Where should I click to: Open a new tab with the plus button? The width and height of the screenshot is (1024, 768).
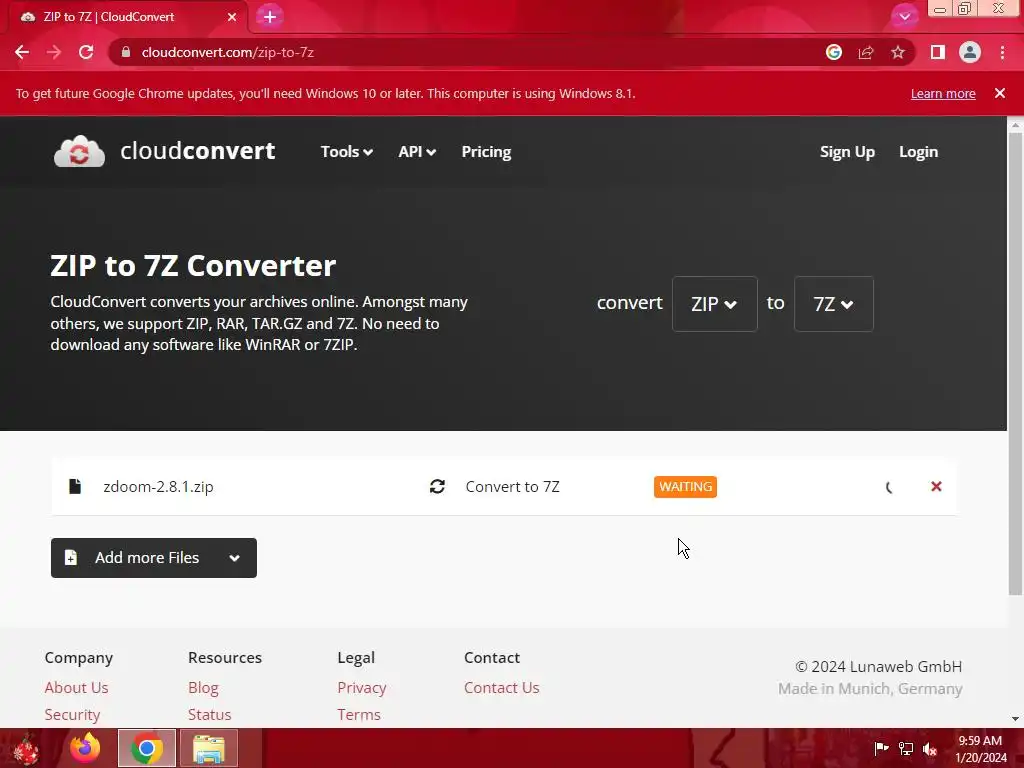coord(270,17)
